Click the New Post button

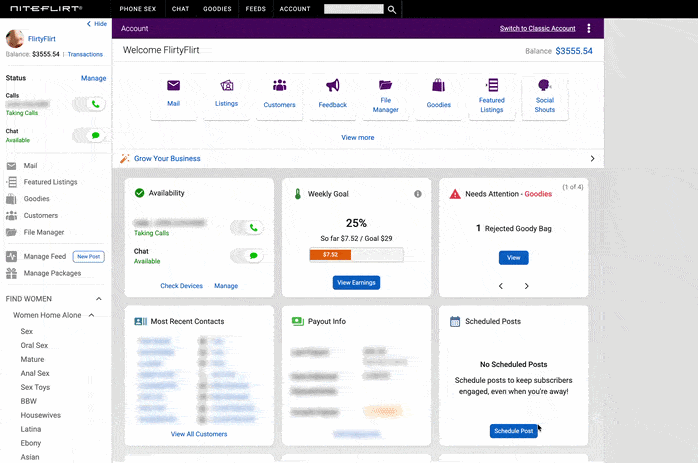point(89,256)
